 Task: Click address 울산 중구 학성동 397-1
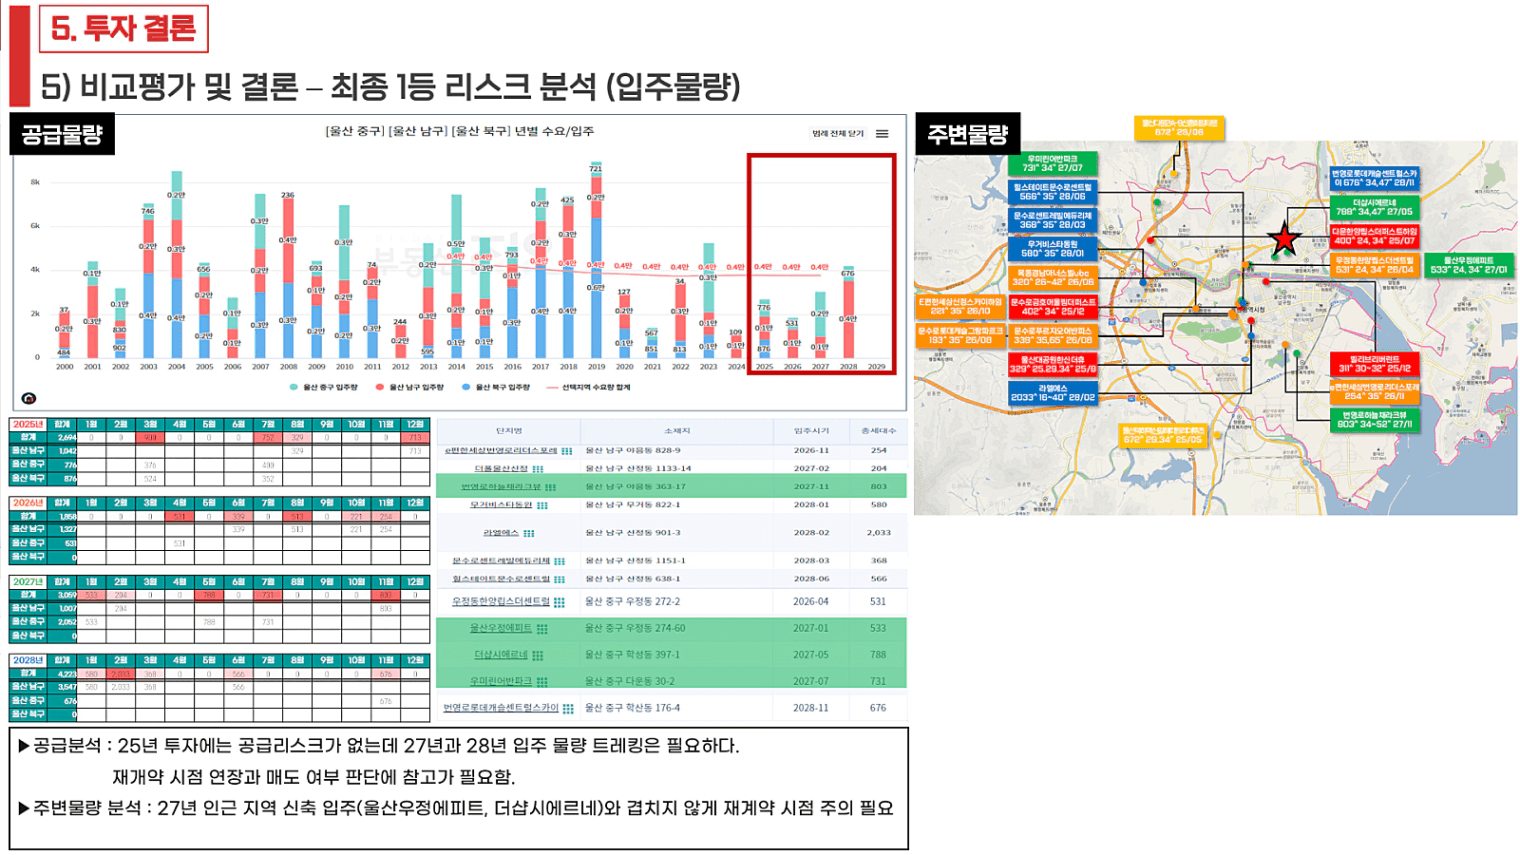pos(632,655)
